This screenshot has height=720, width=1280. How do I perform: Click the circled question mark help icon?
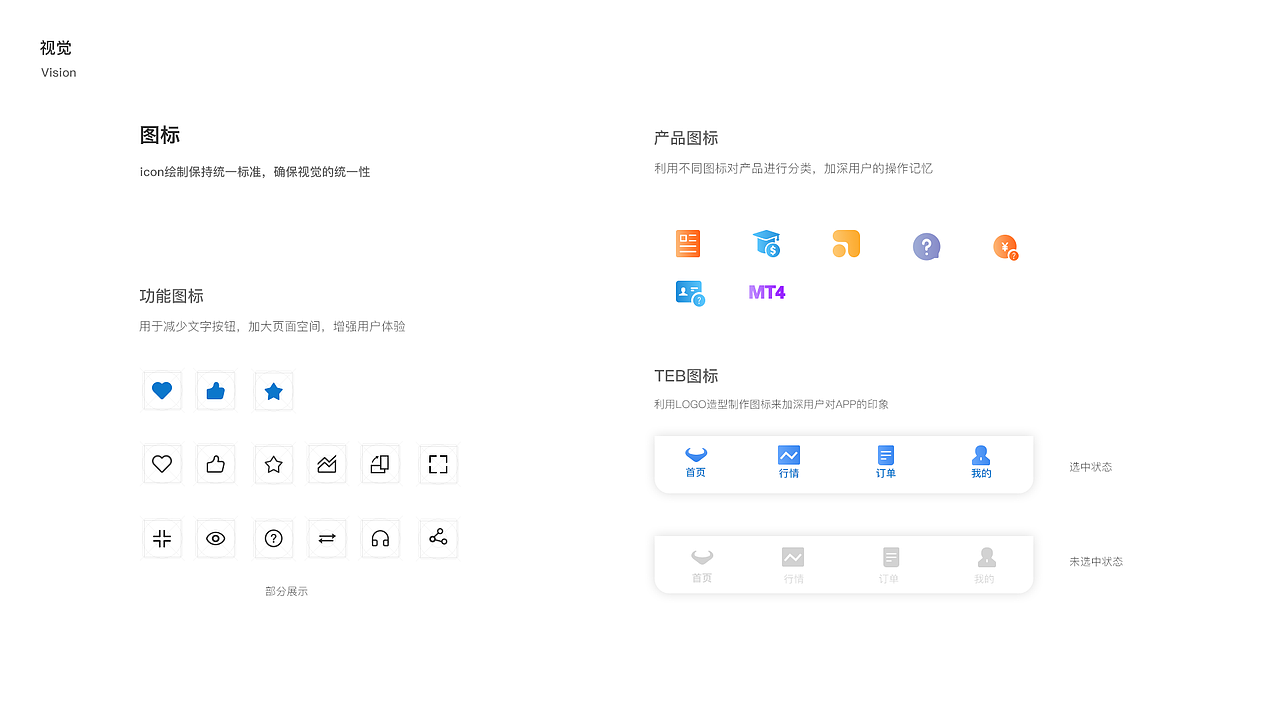(x=273, y=538)
